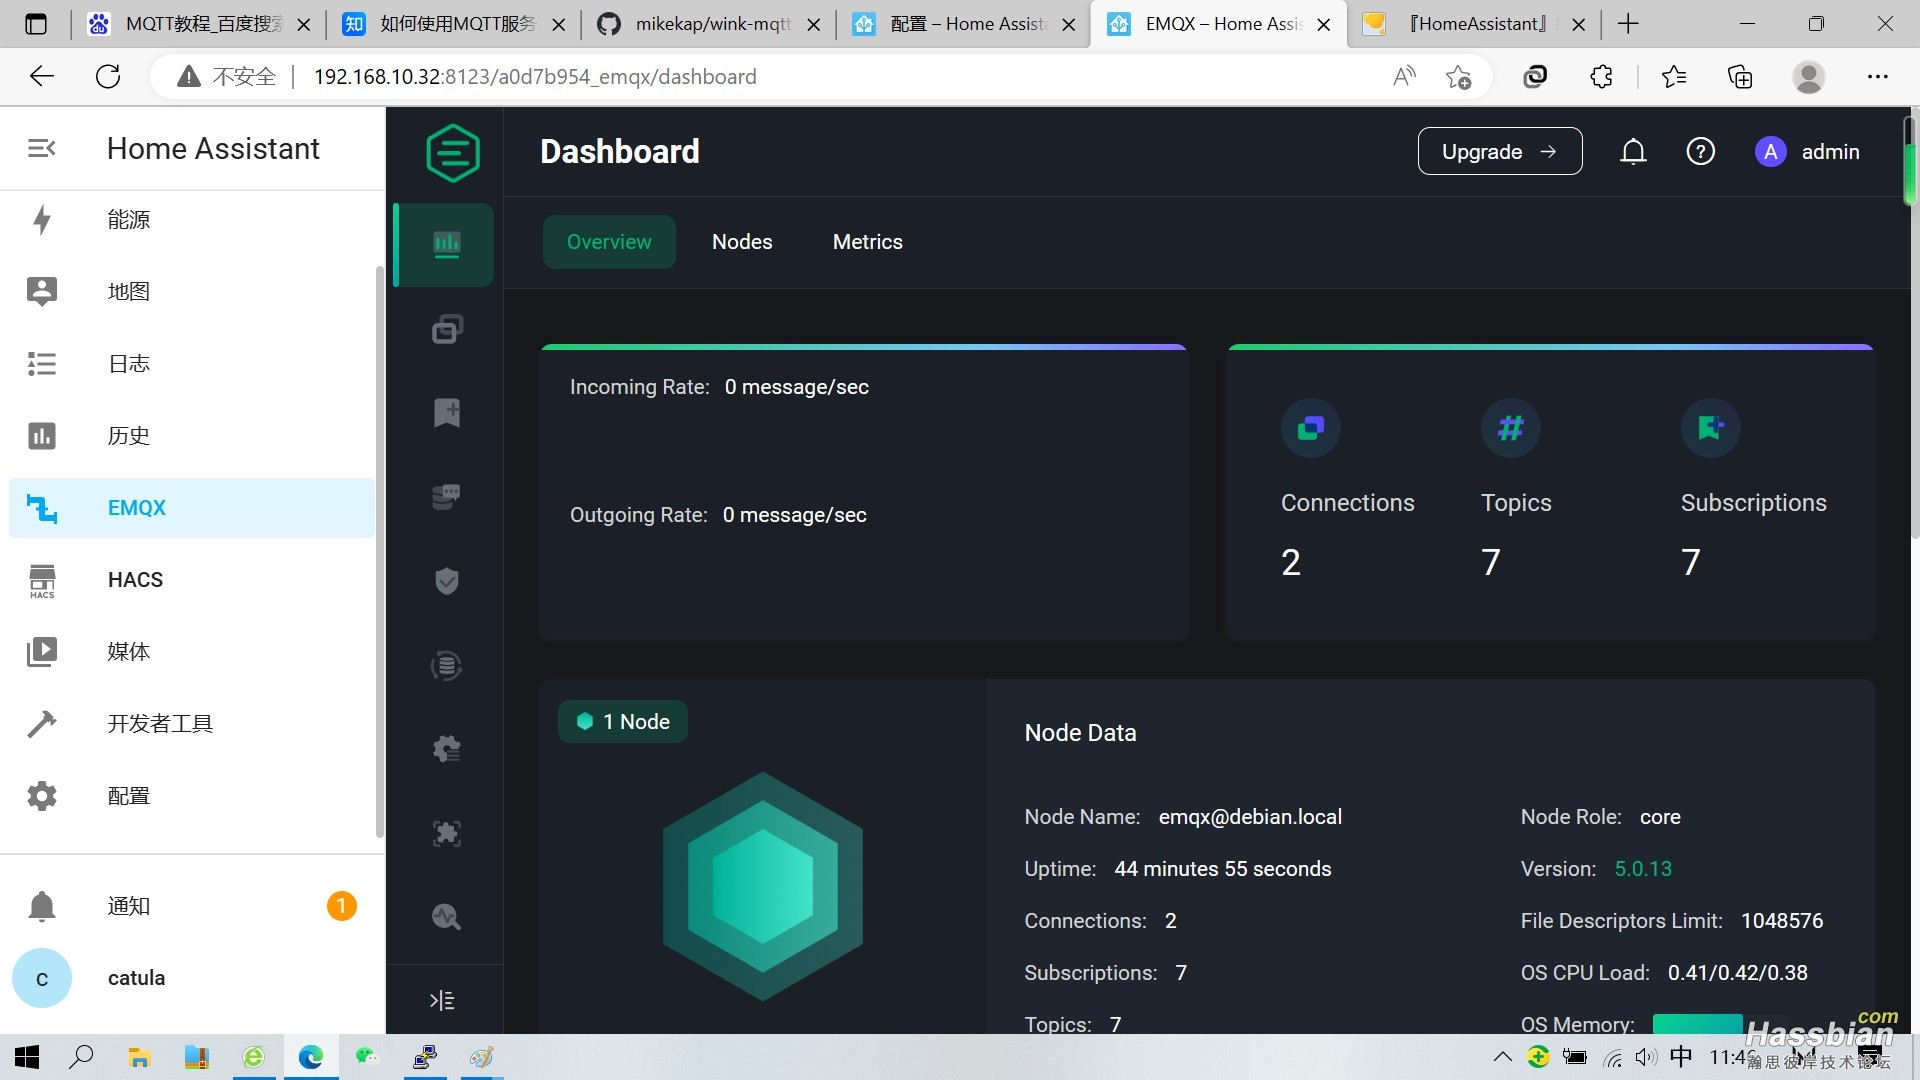
Task: Click the 1 Node badge
Action: 623,721
